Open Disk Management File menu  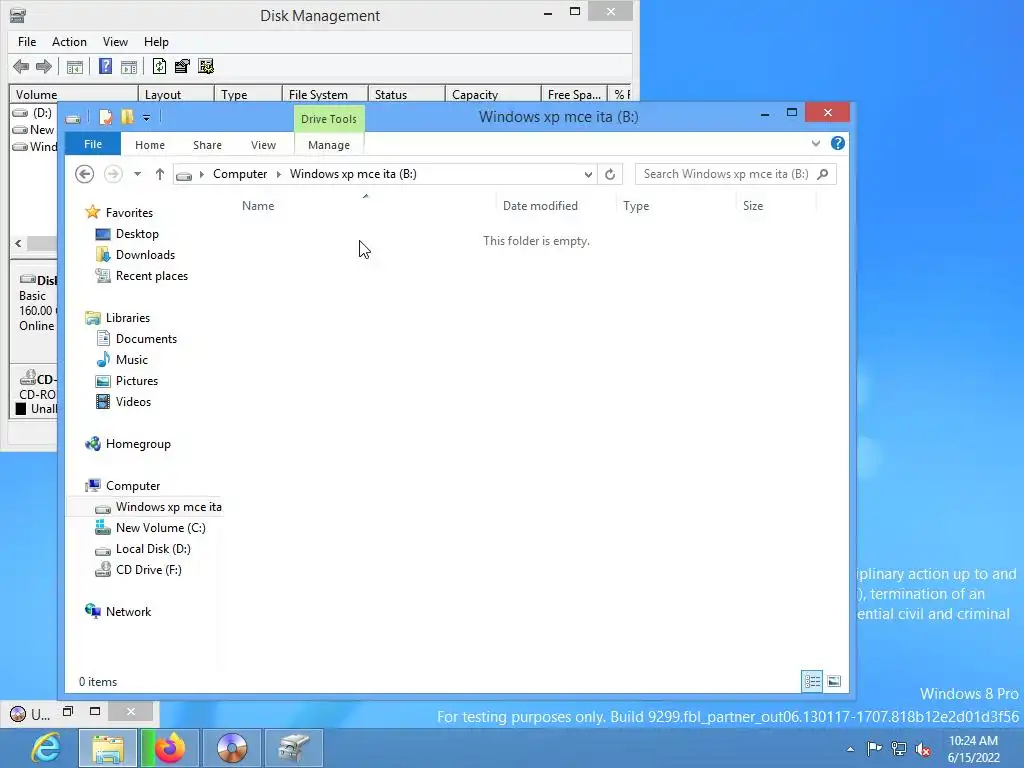click(27, 42)
